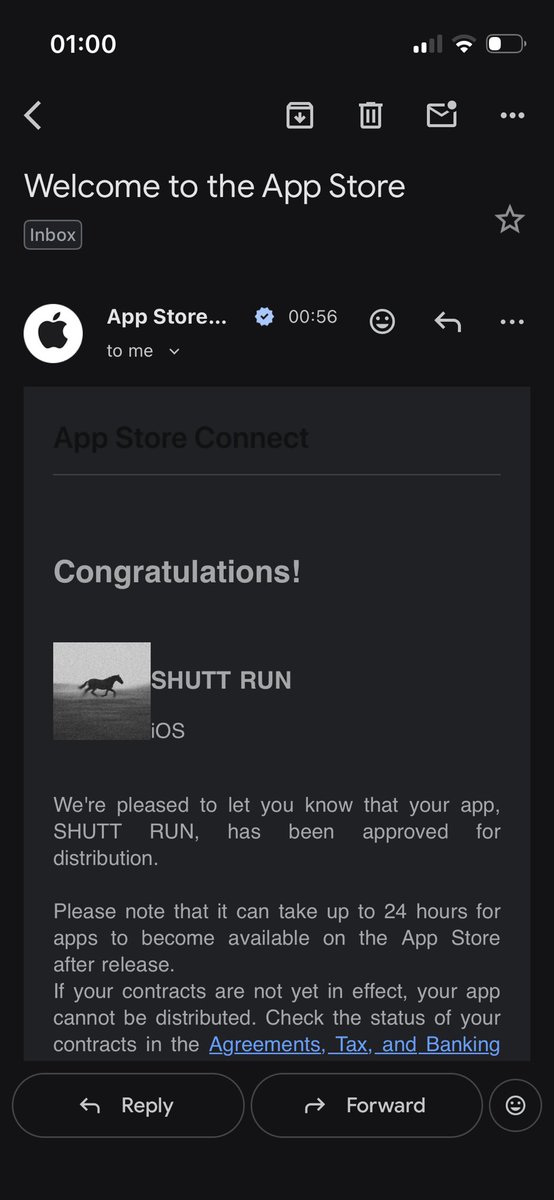Star the Welcome to the App Store email
The image size is (554, 1200).
pos(510,219)
